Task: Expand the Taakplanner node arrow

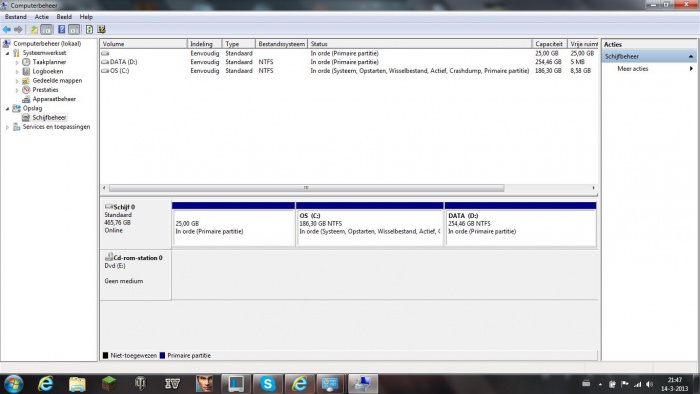Action: [17, 62]
